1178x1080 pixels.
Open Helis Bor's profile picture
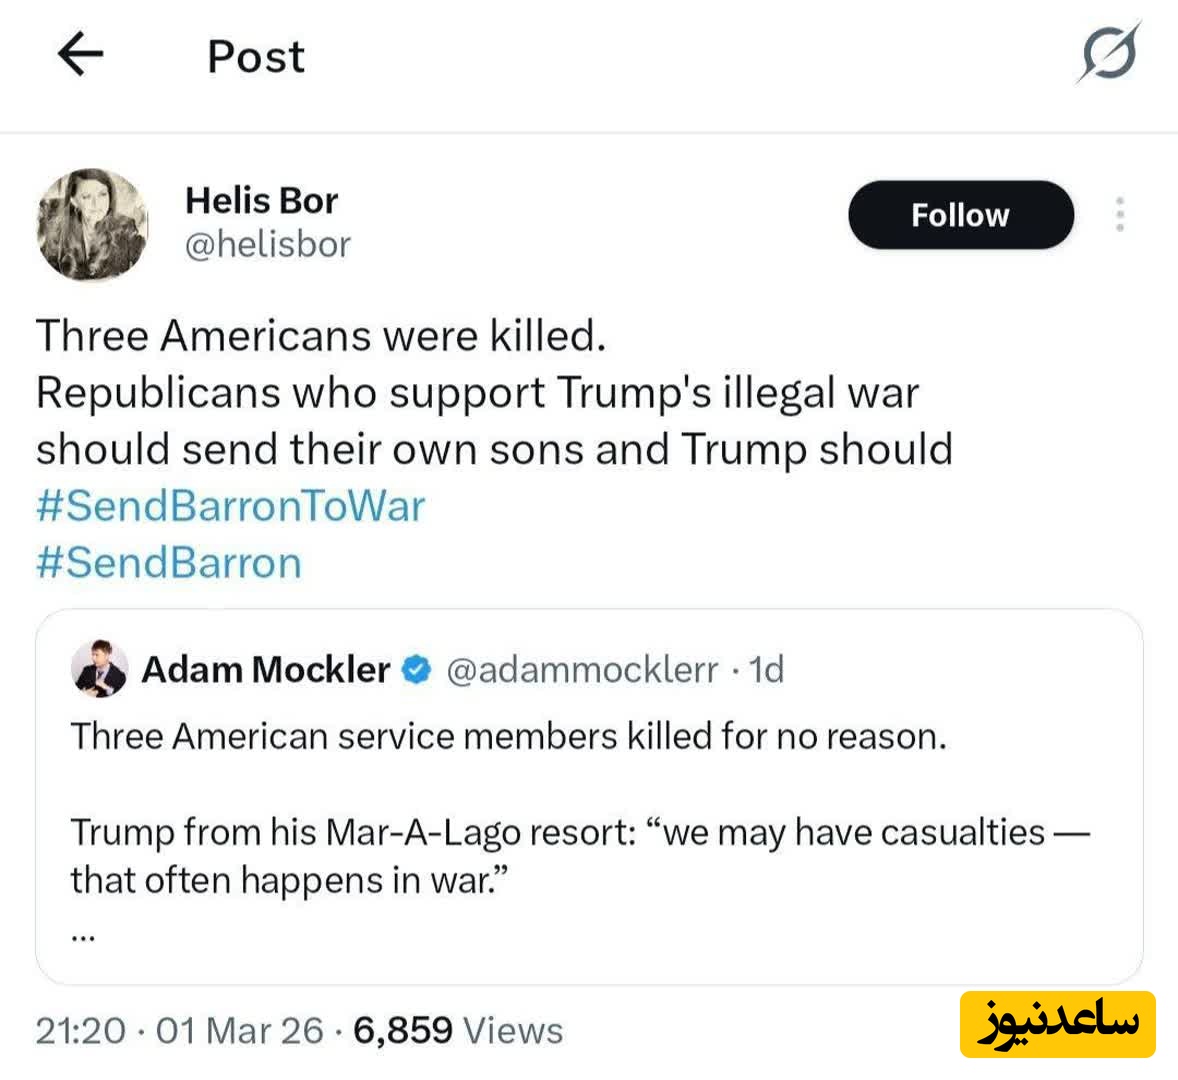92,224
